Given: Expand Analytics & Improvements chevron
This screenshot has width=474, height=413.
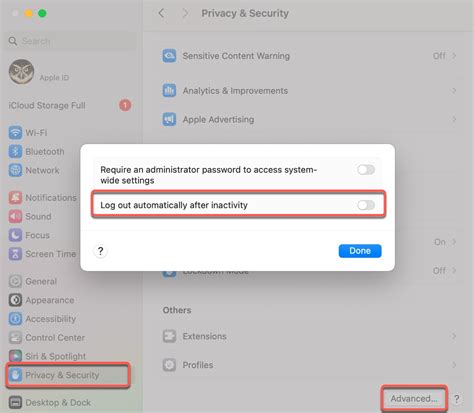Looking at the screenshot, I should pos(454,91).
